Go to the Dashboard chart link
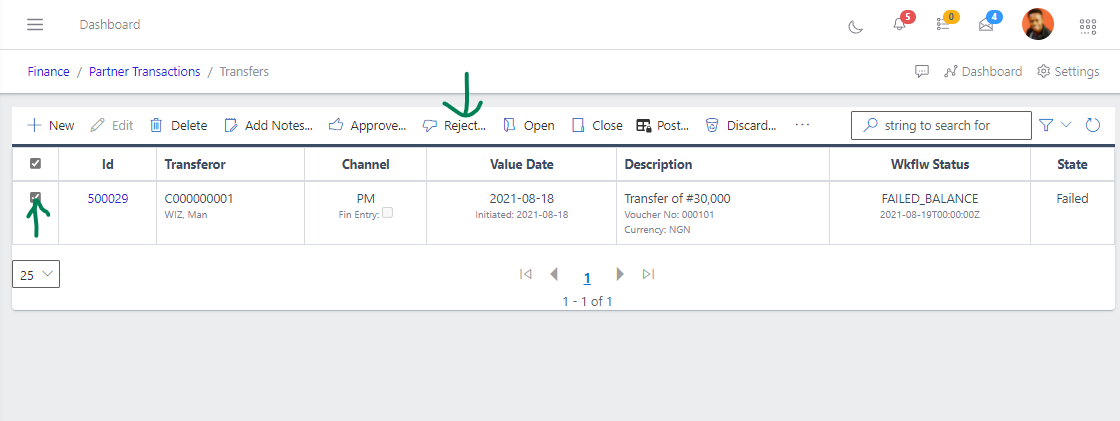This screenshot has width=1120, height=421. [983, 71]
